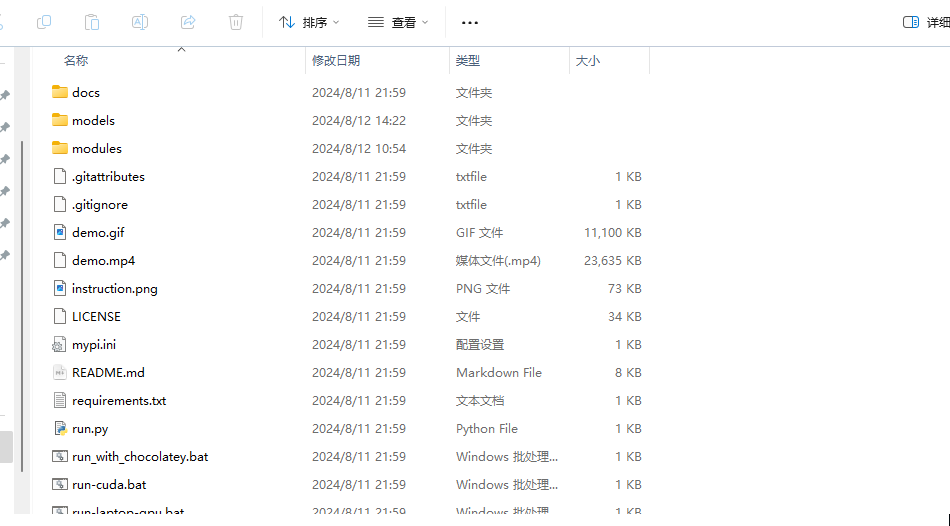
Task: Sort by the 名称 (Name) column header
Action: (76, 61)
